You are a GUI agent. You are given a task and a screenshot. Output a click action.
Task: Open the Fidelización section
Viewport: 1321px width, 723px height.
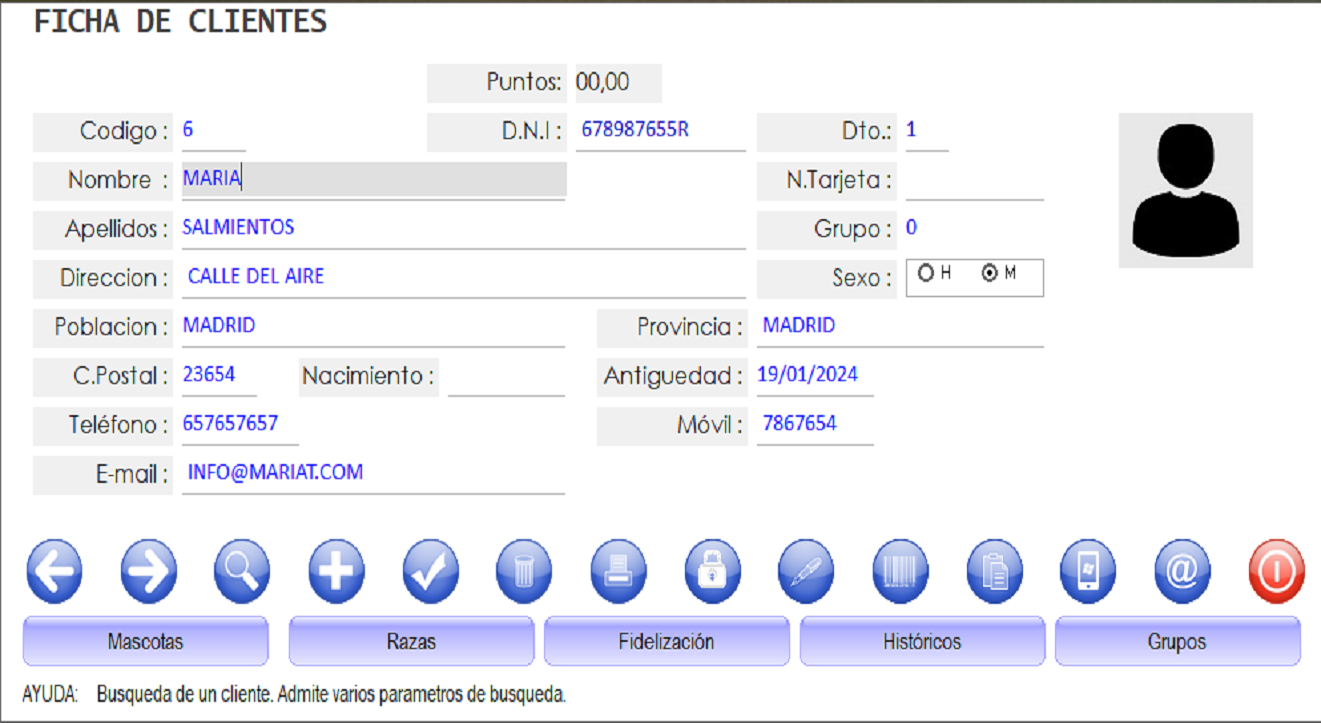tap(666, 641)
